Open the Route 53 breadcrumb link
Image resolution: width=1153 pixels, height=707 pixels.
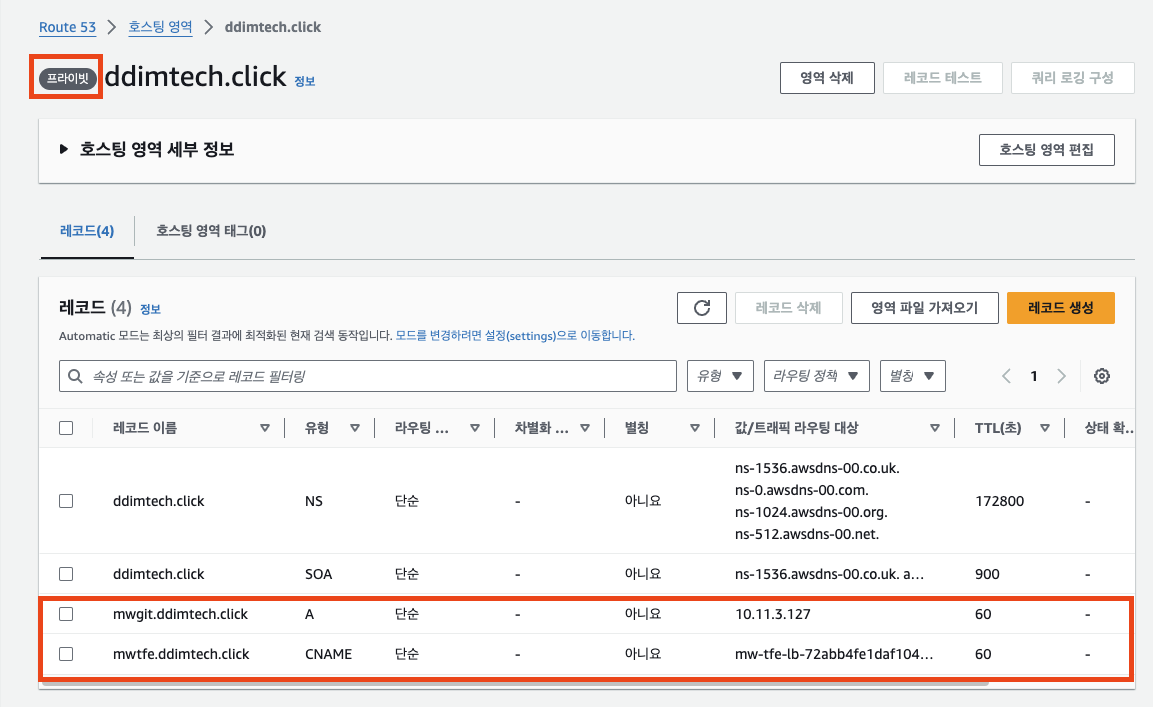pyautogui.click(x=68, y=27)
